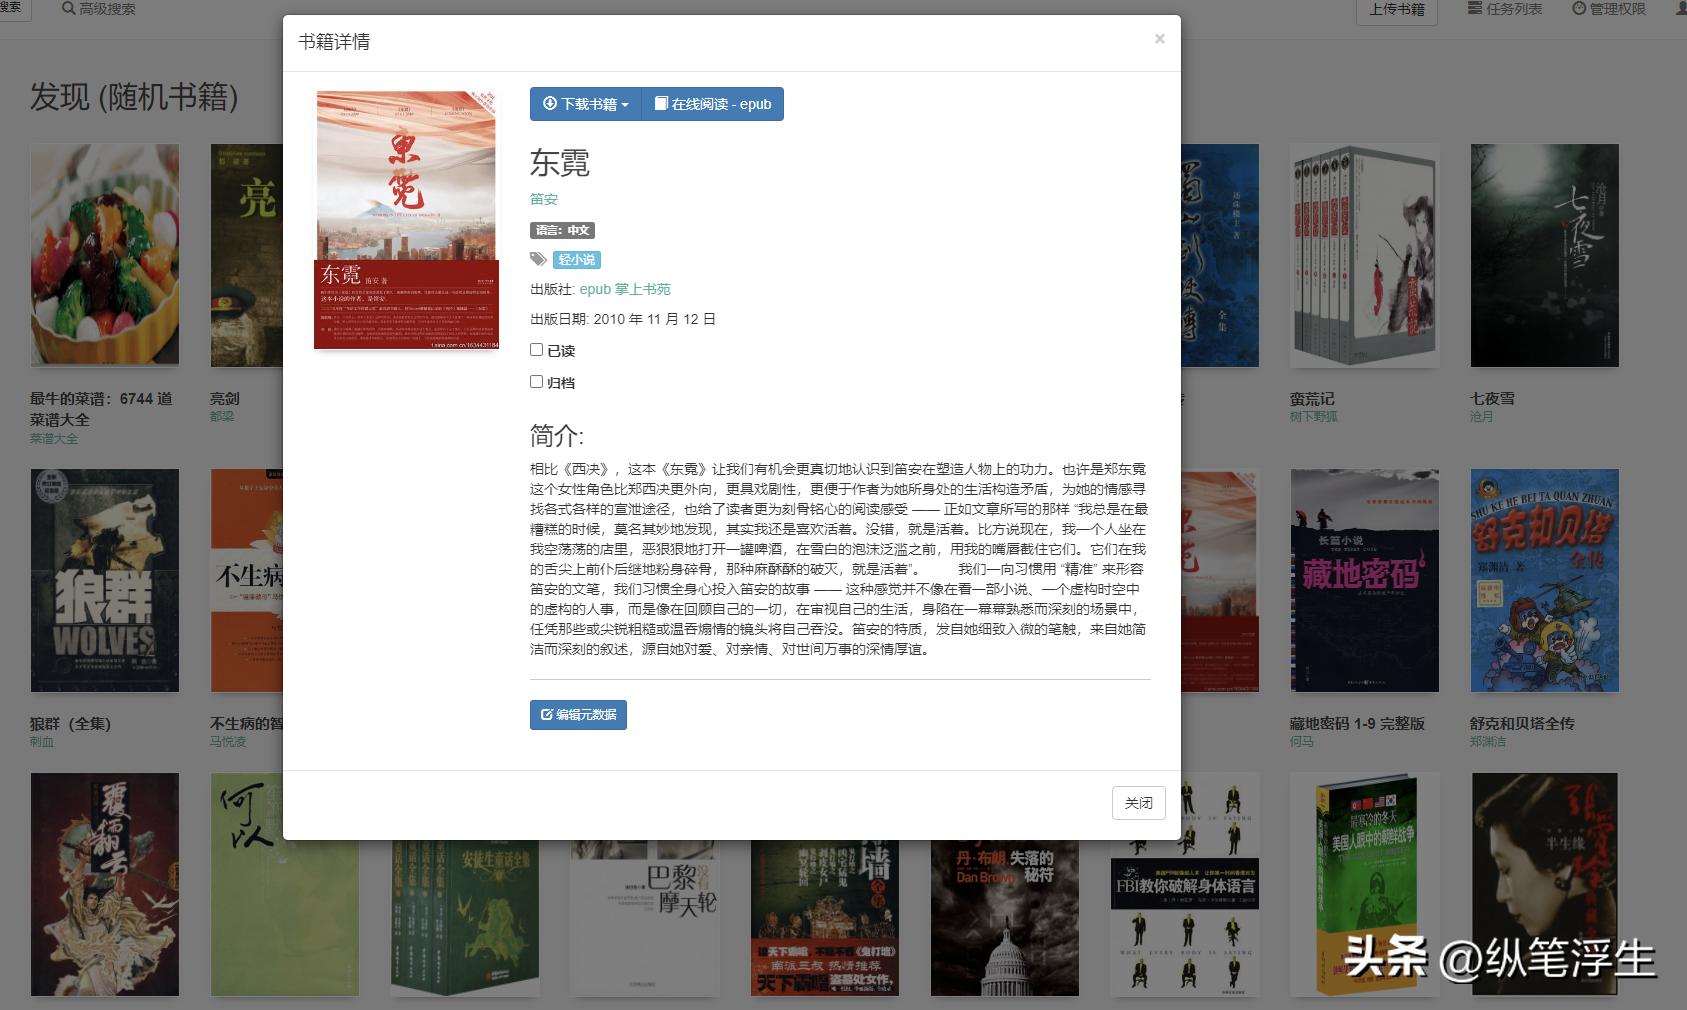The width and height of the screenshot is (1687, 1010).
Task: Close the 书籍详情 dialog with the × icon
Action: pos(1160,39)
